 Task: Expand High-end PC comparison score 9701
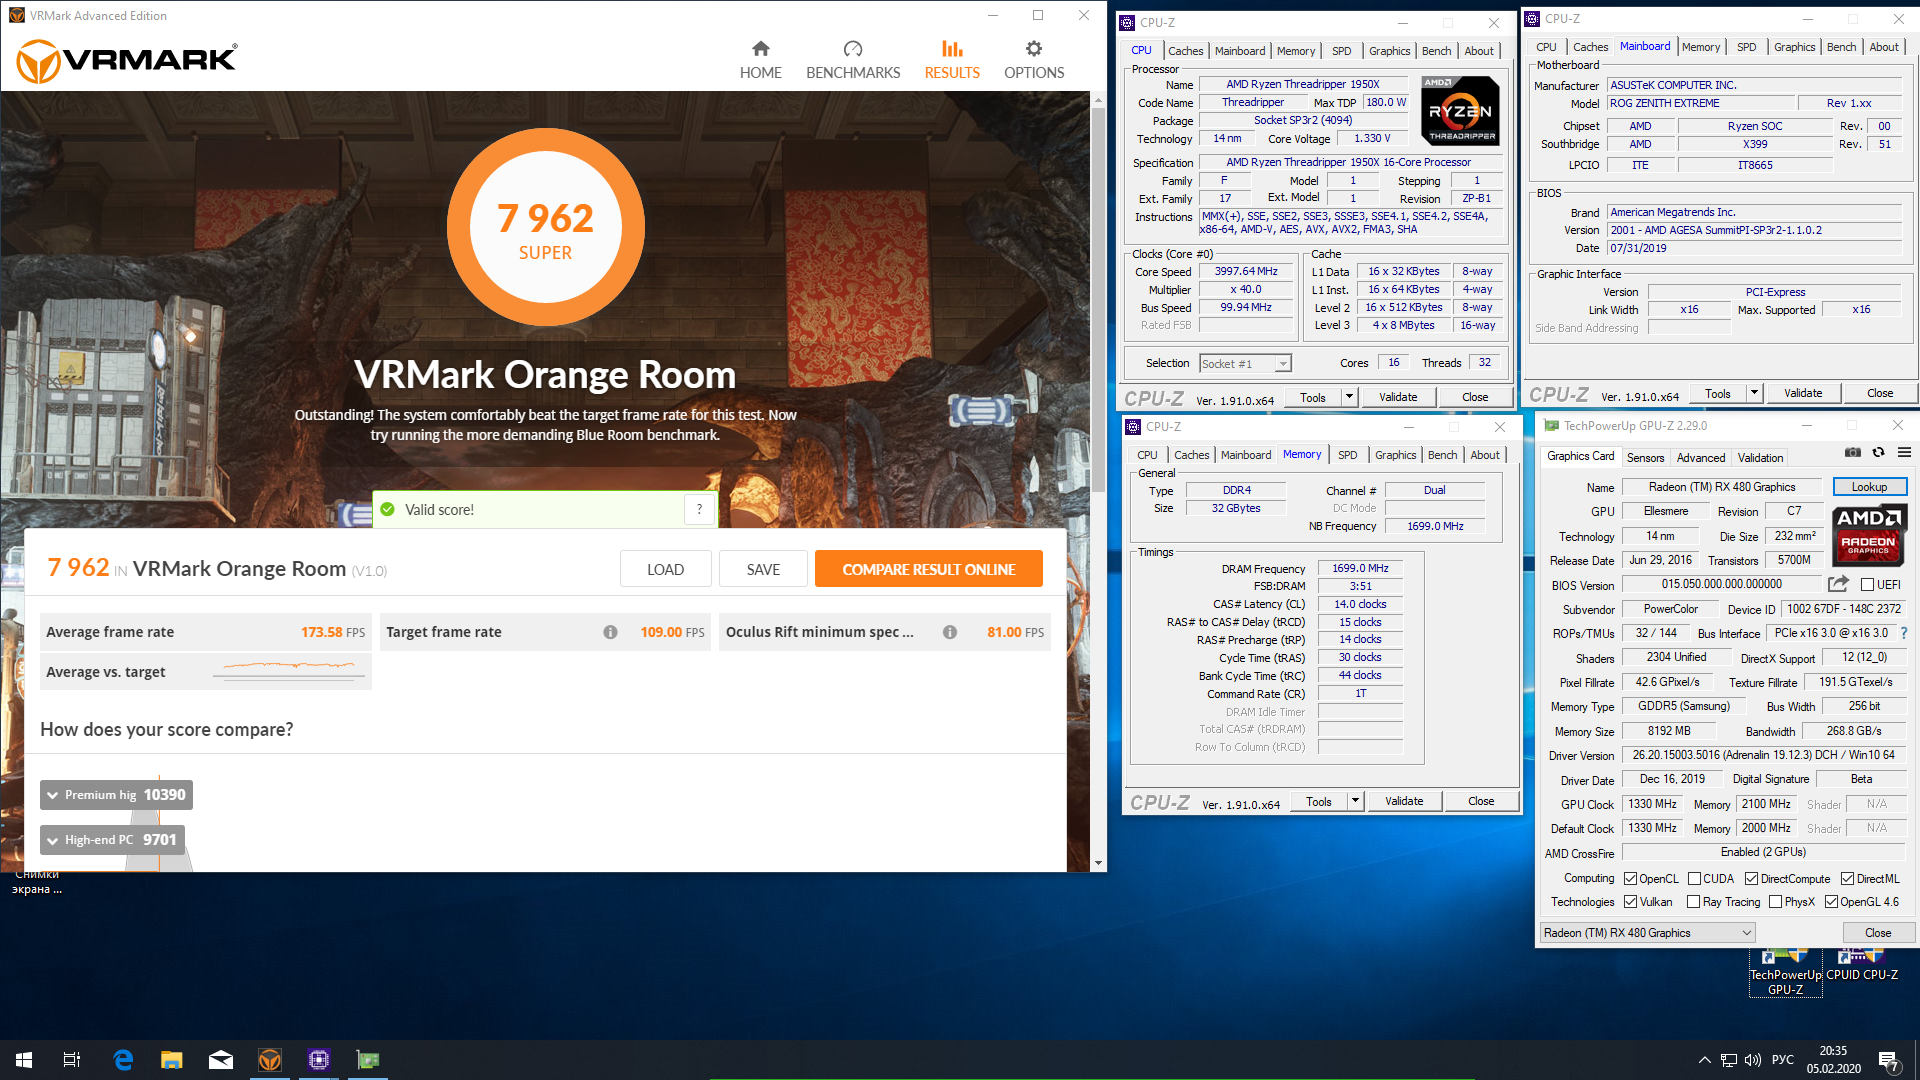coord(112,840)
